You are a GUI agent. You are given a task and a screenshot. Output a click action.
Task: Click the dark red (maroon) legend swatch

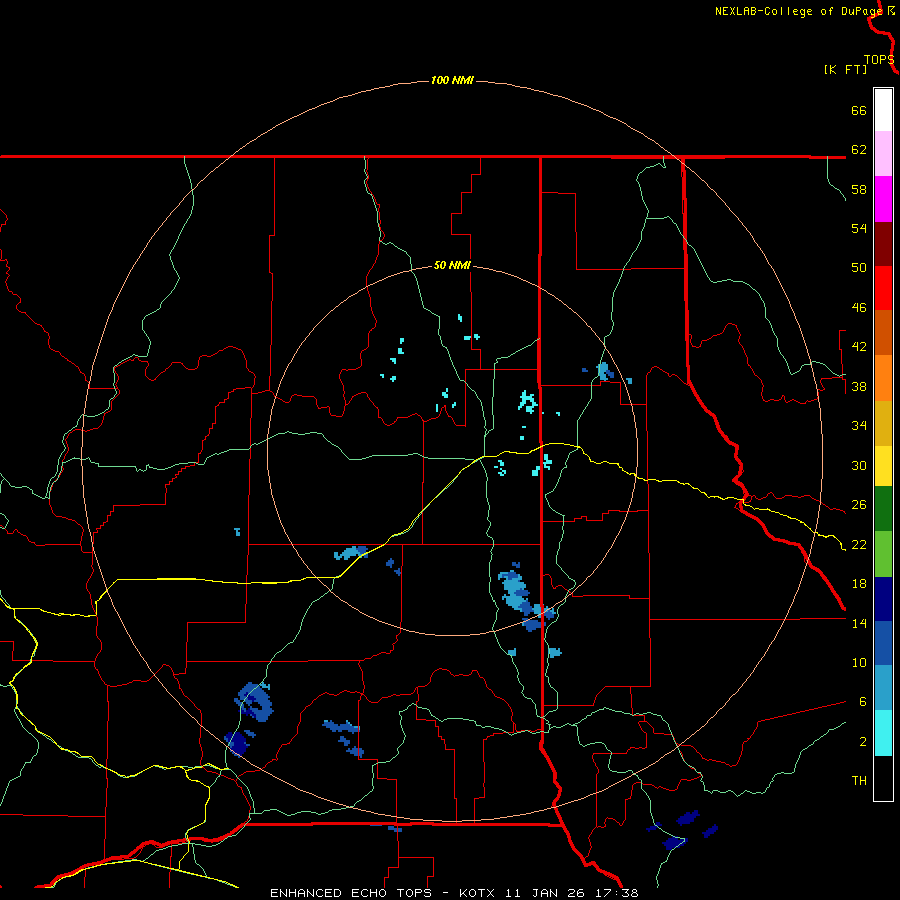[x=883, y=244]
